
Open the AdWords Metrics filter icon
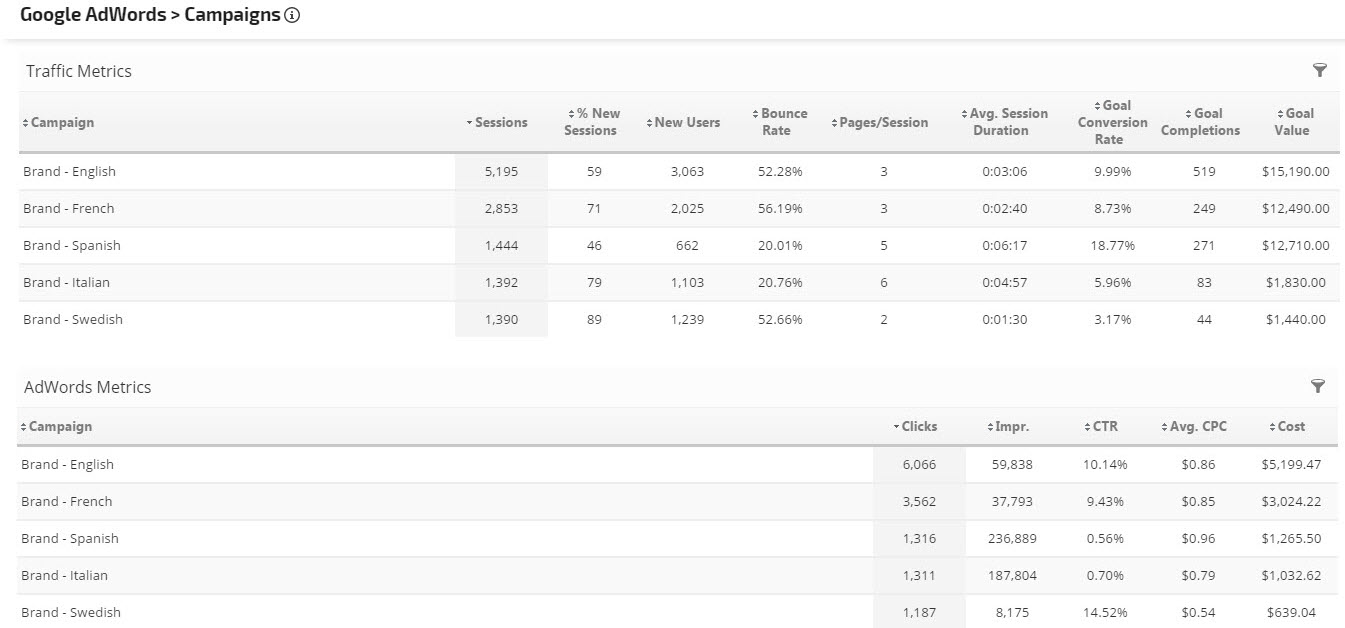pos(1318,386)
